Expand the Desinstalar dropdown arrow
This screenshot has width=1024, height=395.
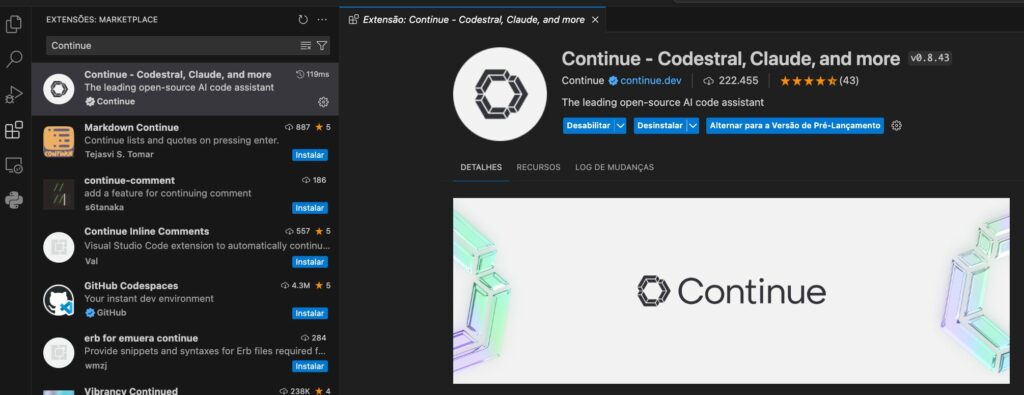coord(693,125)
